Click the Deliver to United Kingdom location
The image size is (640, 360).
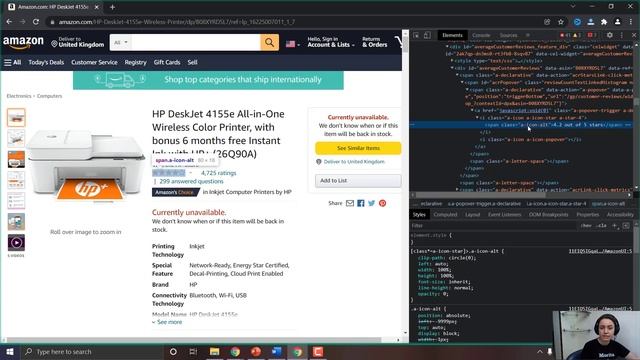tap(78, 42)
